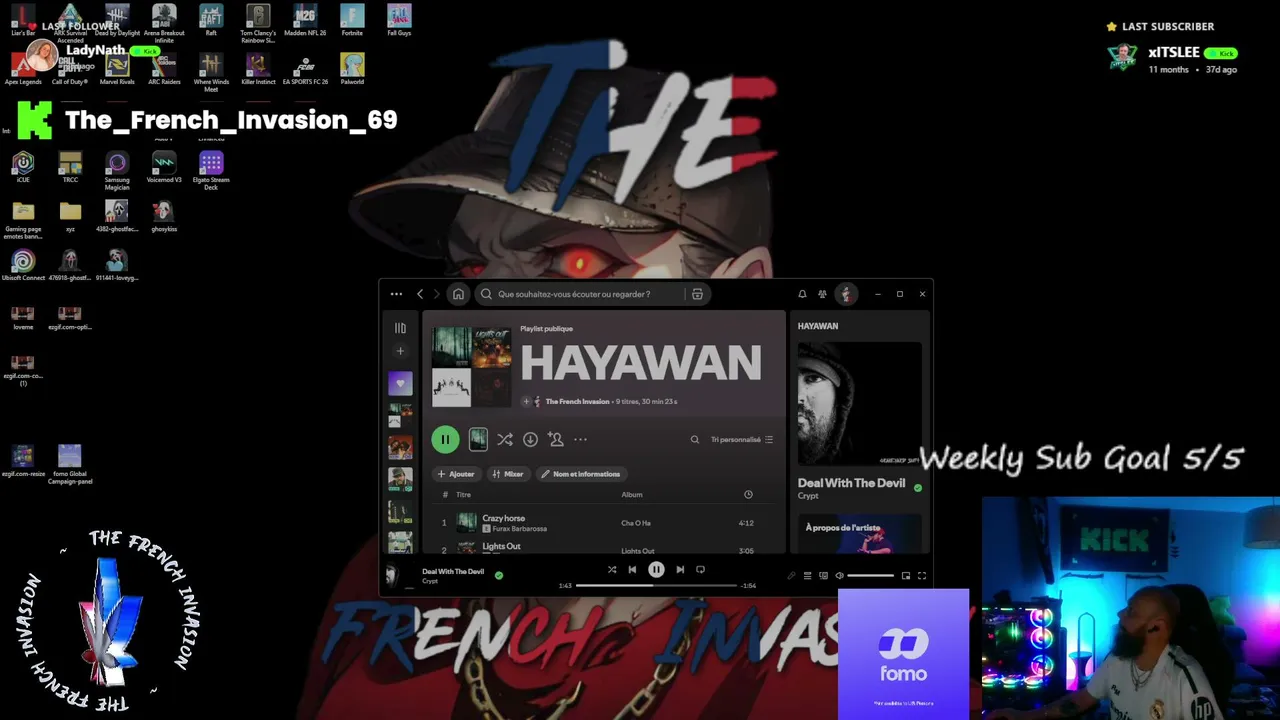Open the Browse icon in the search bar
1280x720 pixels.
point(697,294)
